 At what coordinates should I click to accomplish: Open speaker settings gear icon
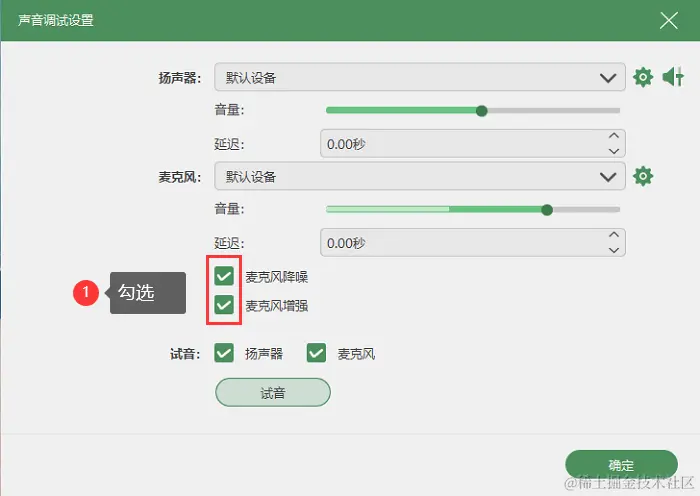tap(643, 77)
